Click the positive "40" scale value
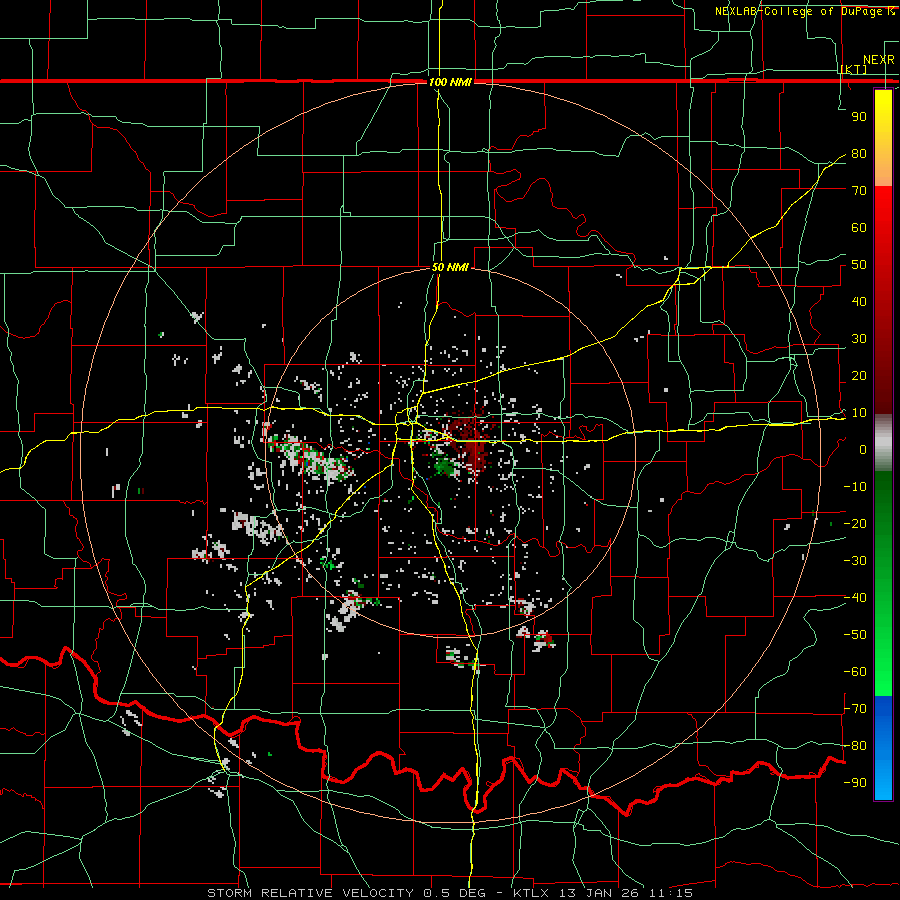900x900 pixels. pos(859,302)
